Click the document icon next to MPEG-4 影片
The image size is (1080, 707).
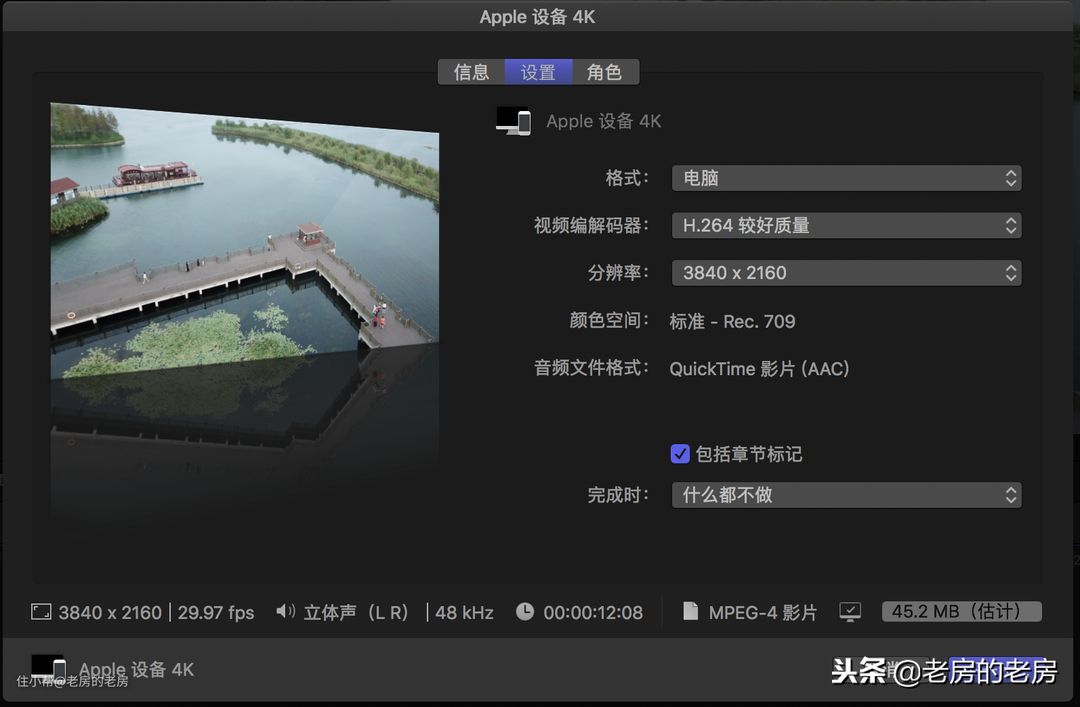pos(690,612)
